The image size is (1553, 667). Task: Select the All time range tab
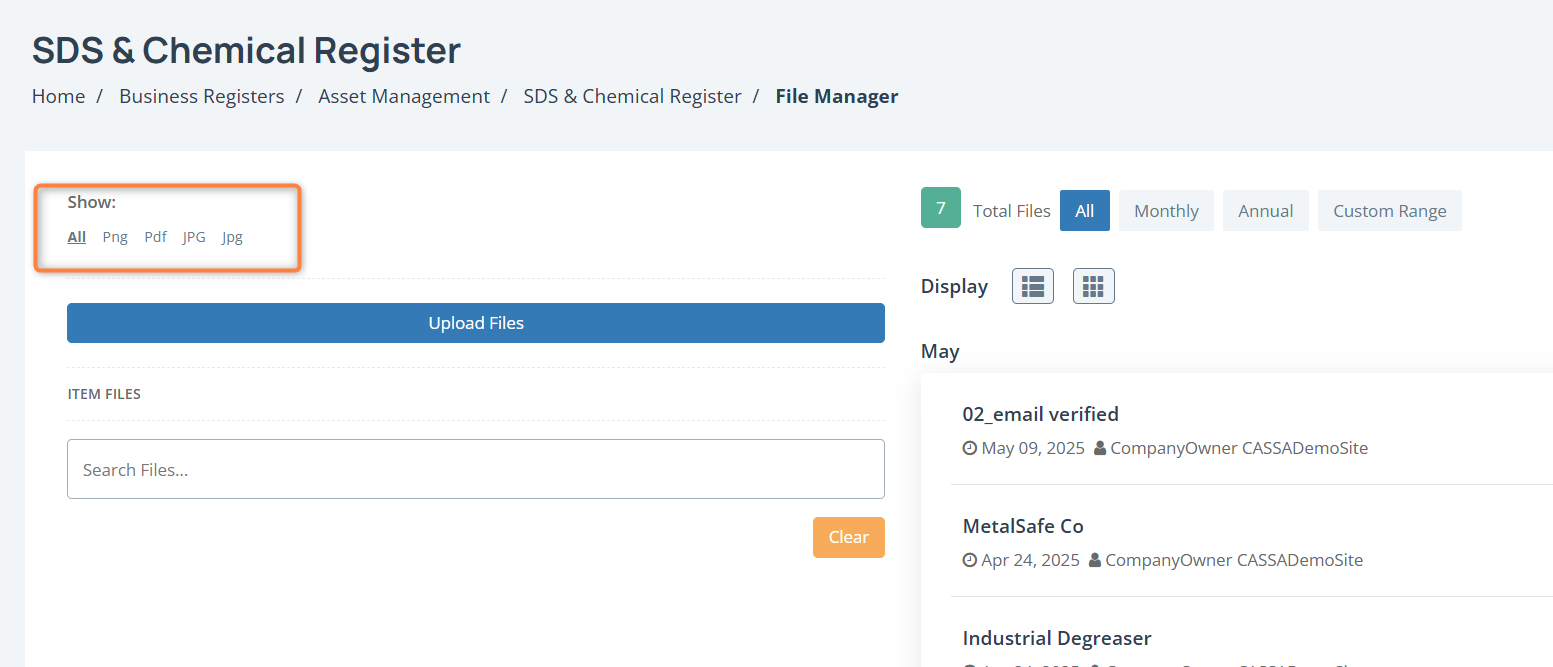[1084, 211]
